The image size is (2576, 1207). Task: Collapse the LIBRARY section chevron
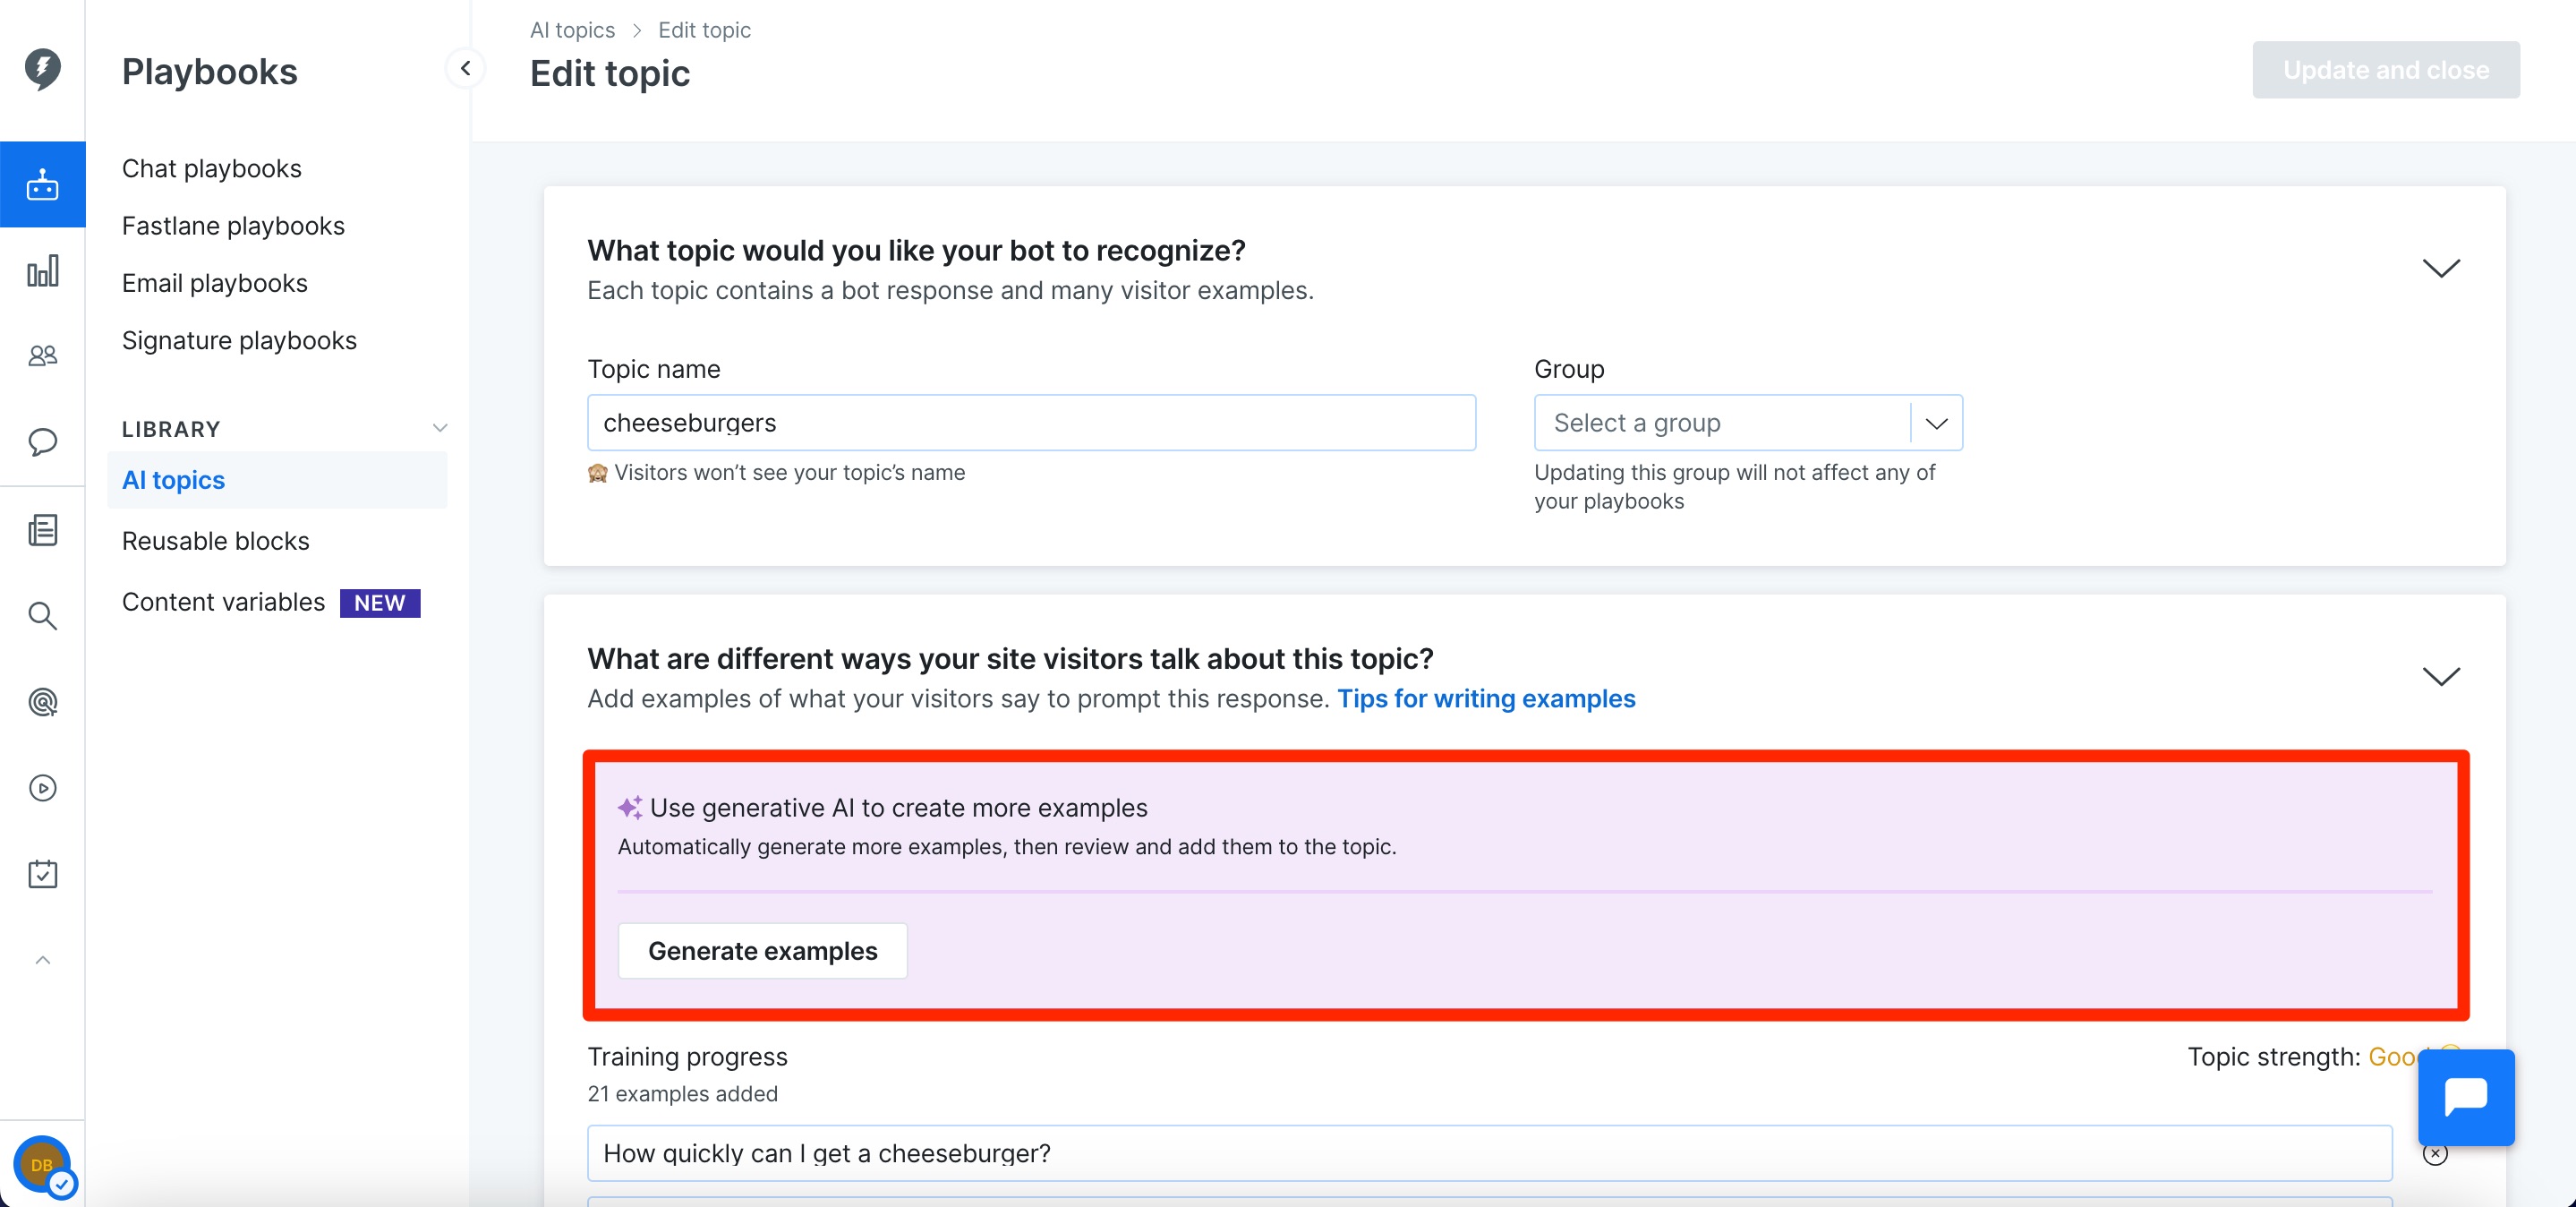439,428
